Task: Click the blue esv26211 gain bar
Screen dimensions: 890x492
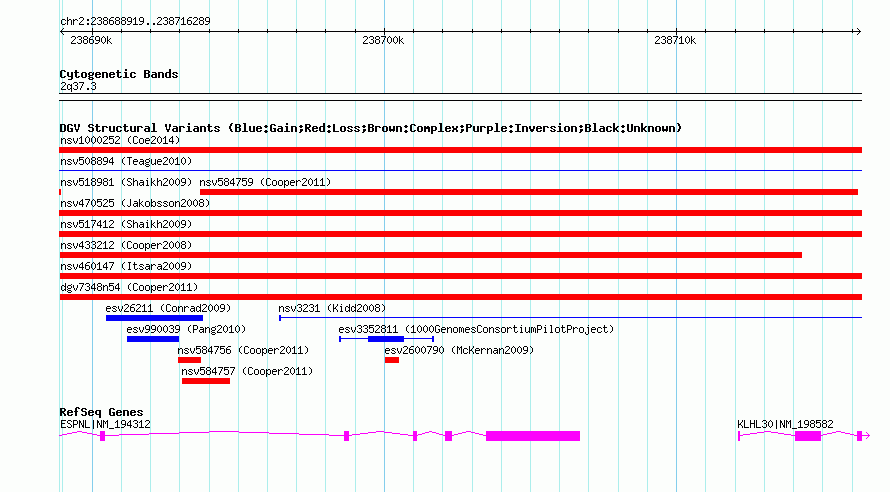Action: pyautogui.click(x=154, y=318)
